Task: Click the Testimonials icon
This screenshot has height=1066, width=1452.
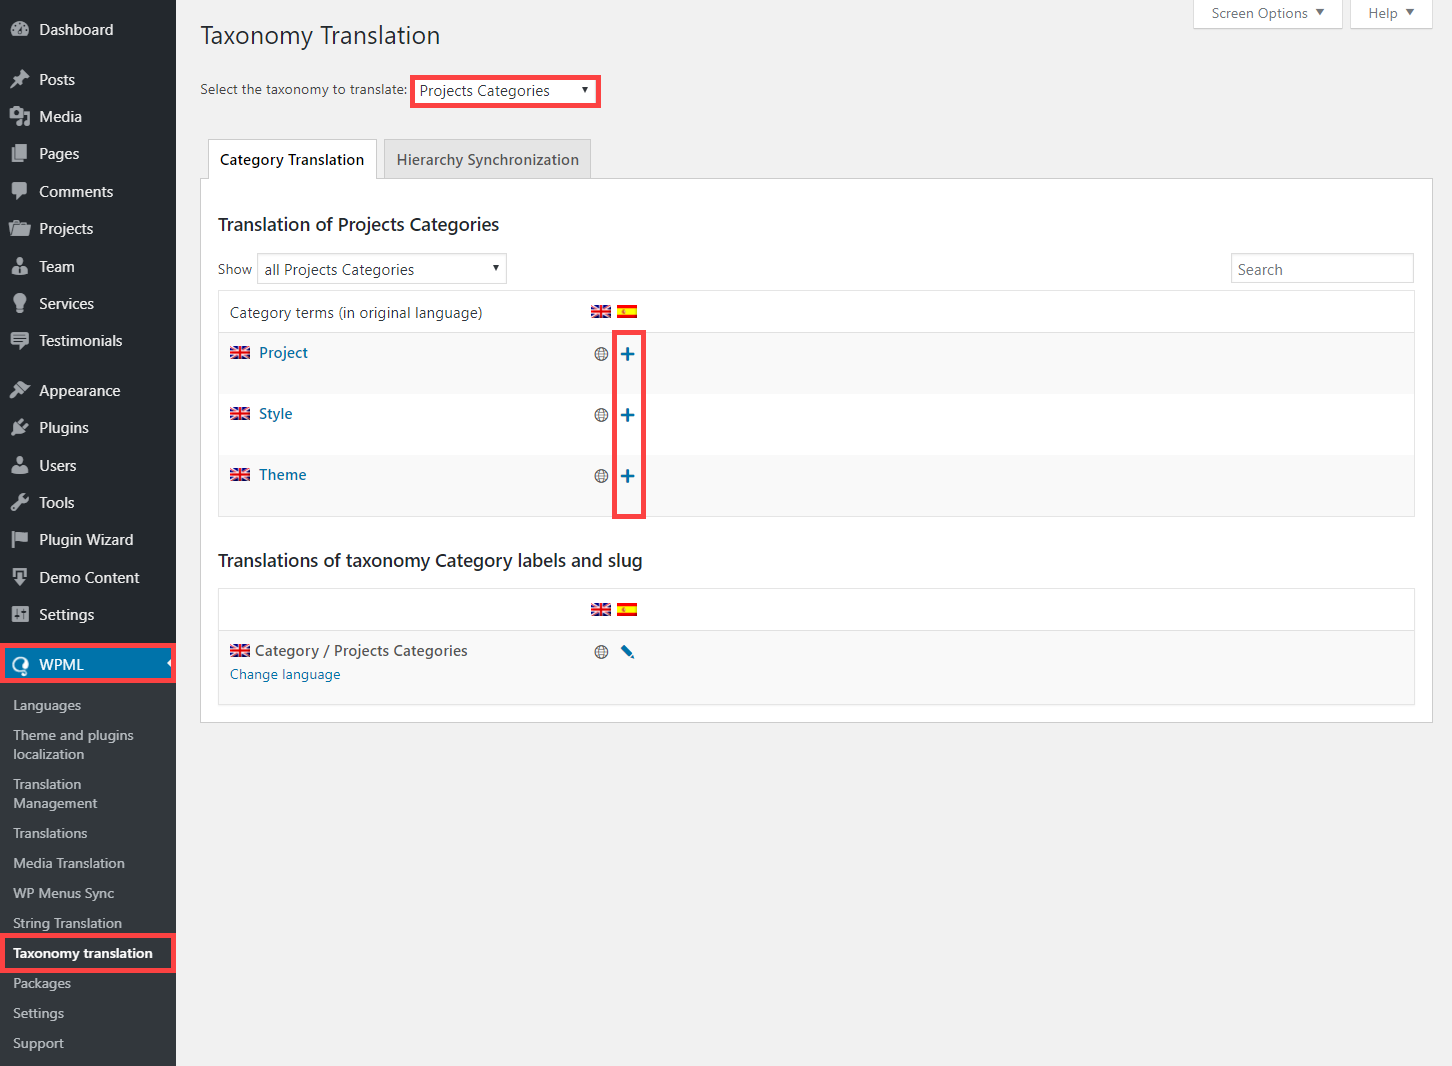Action: click(x=20, y=341)
